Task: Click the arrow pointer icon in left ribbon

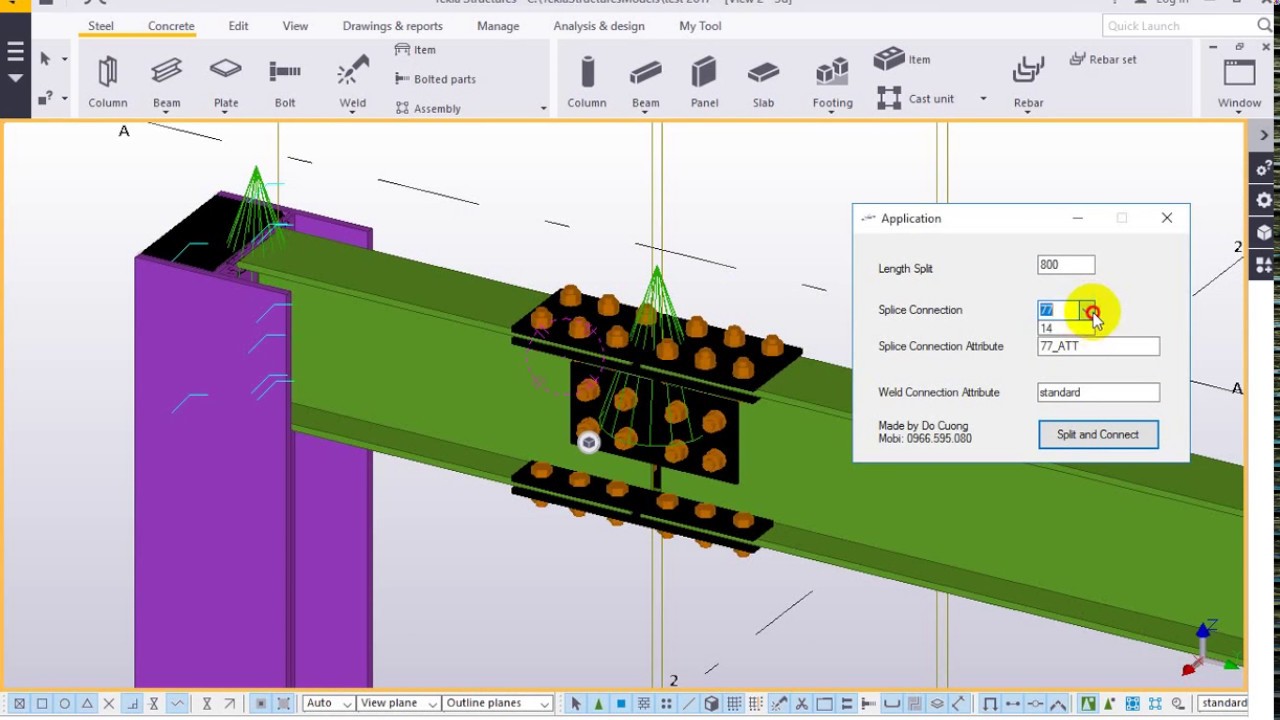Action: (x=45, y=59)
